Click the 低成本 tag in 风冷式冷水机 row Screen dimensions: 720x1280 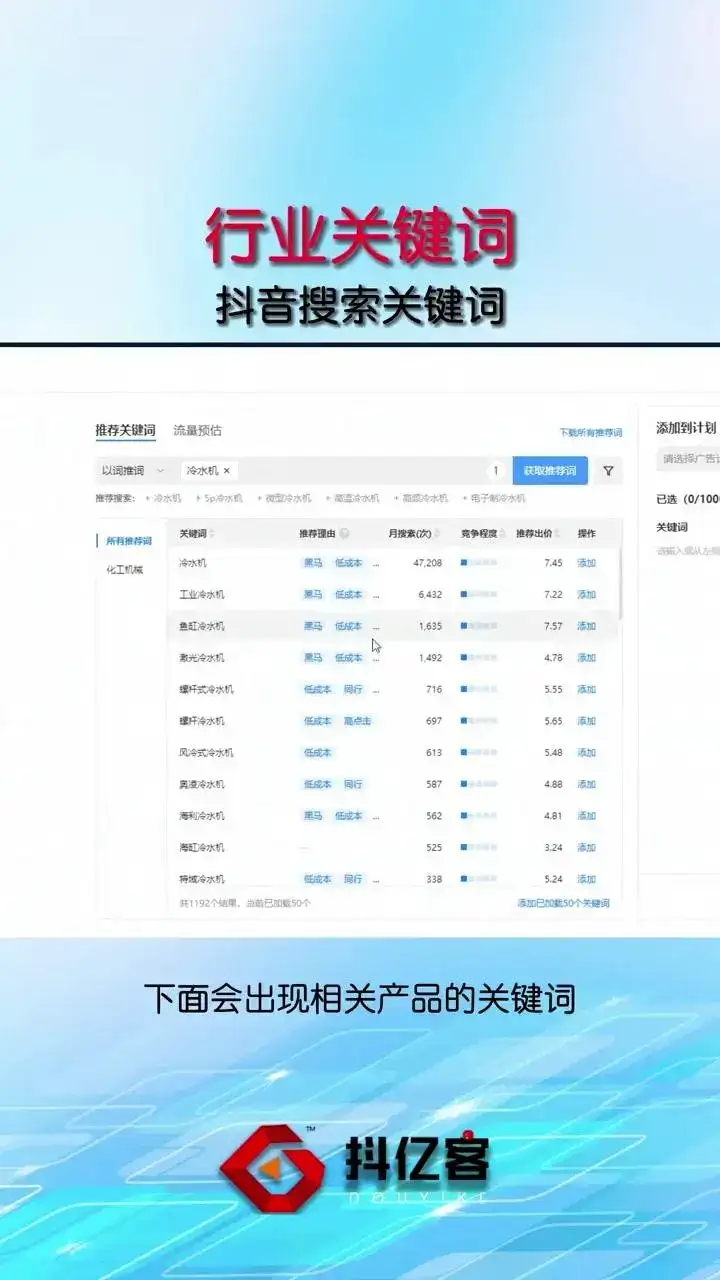pyautogui.click(x=317, y=753)
